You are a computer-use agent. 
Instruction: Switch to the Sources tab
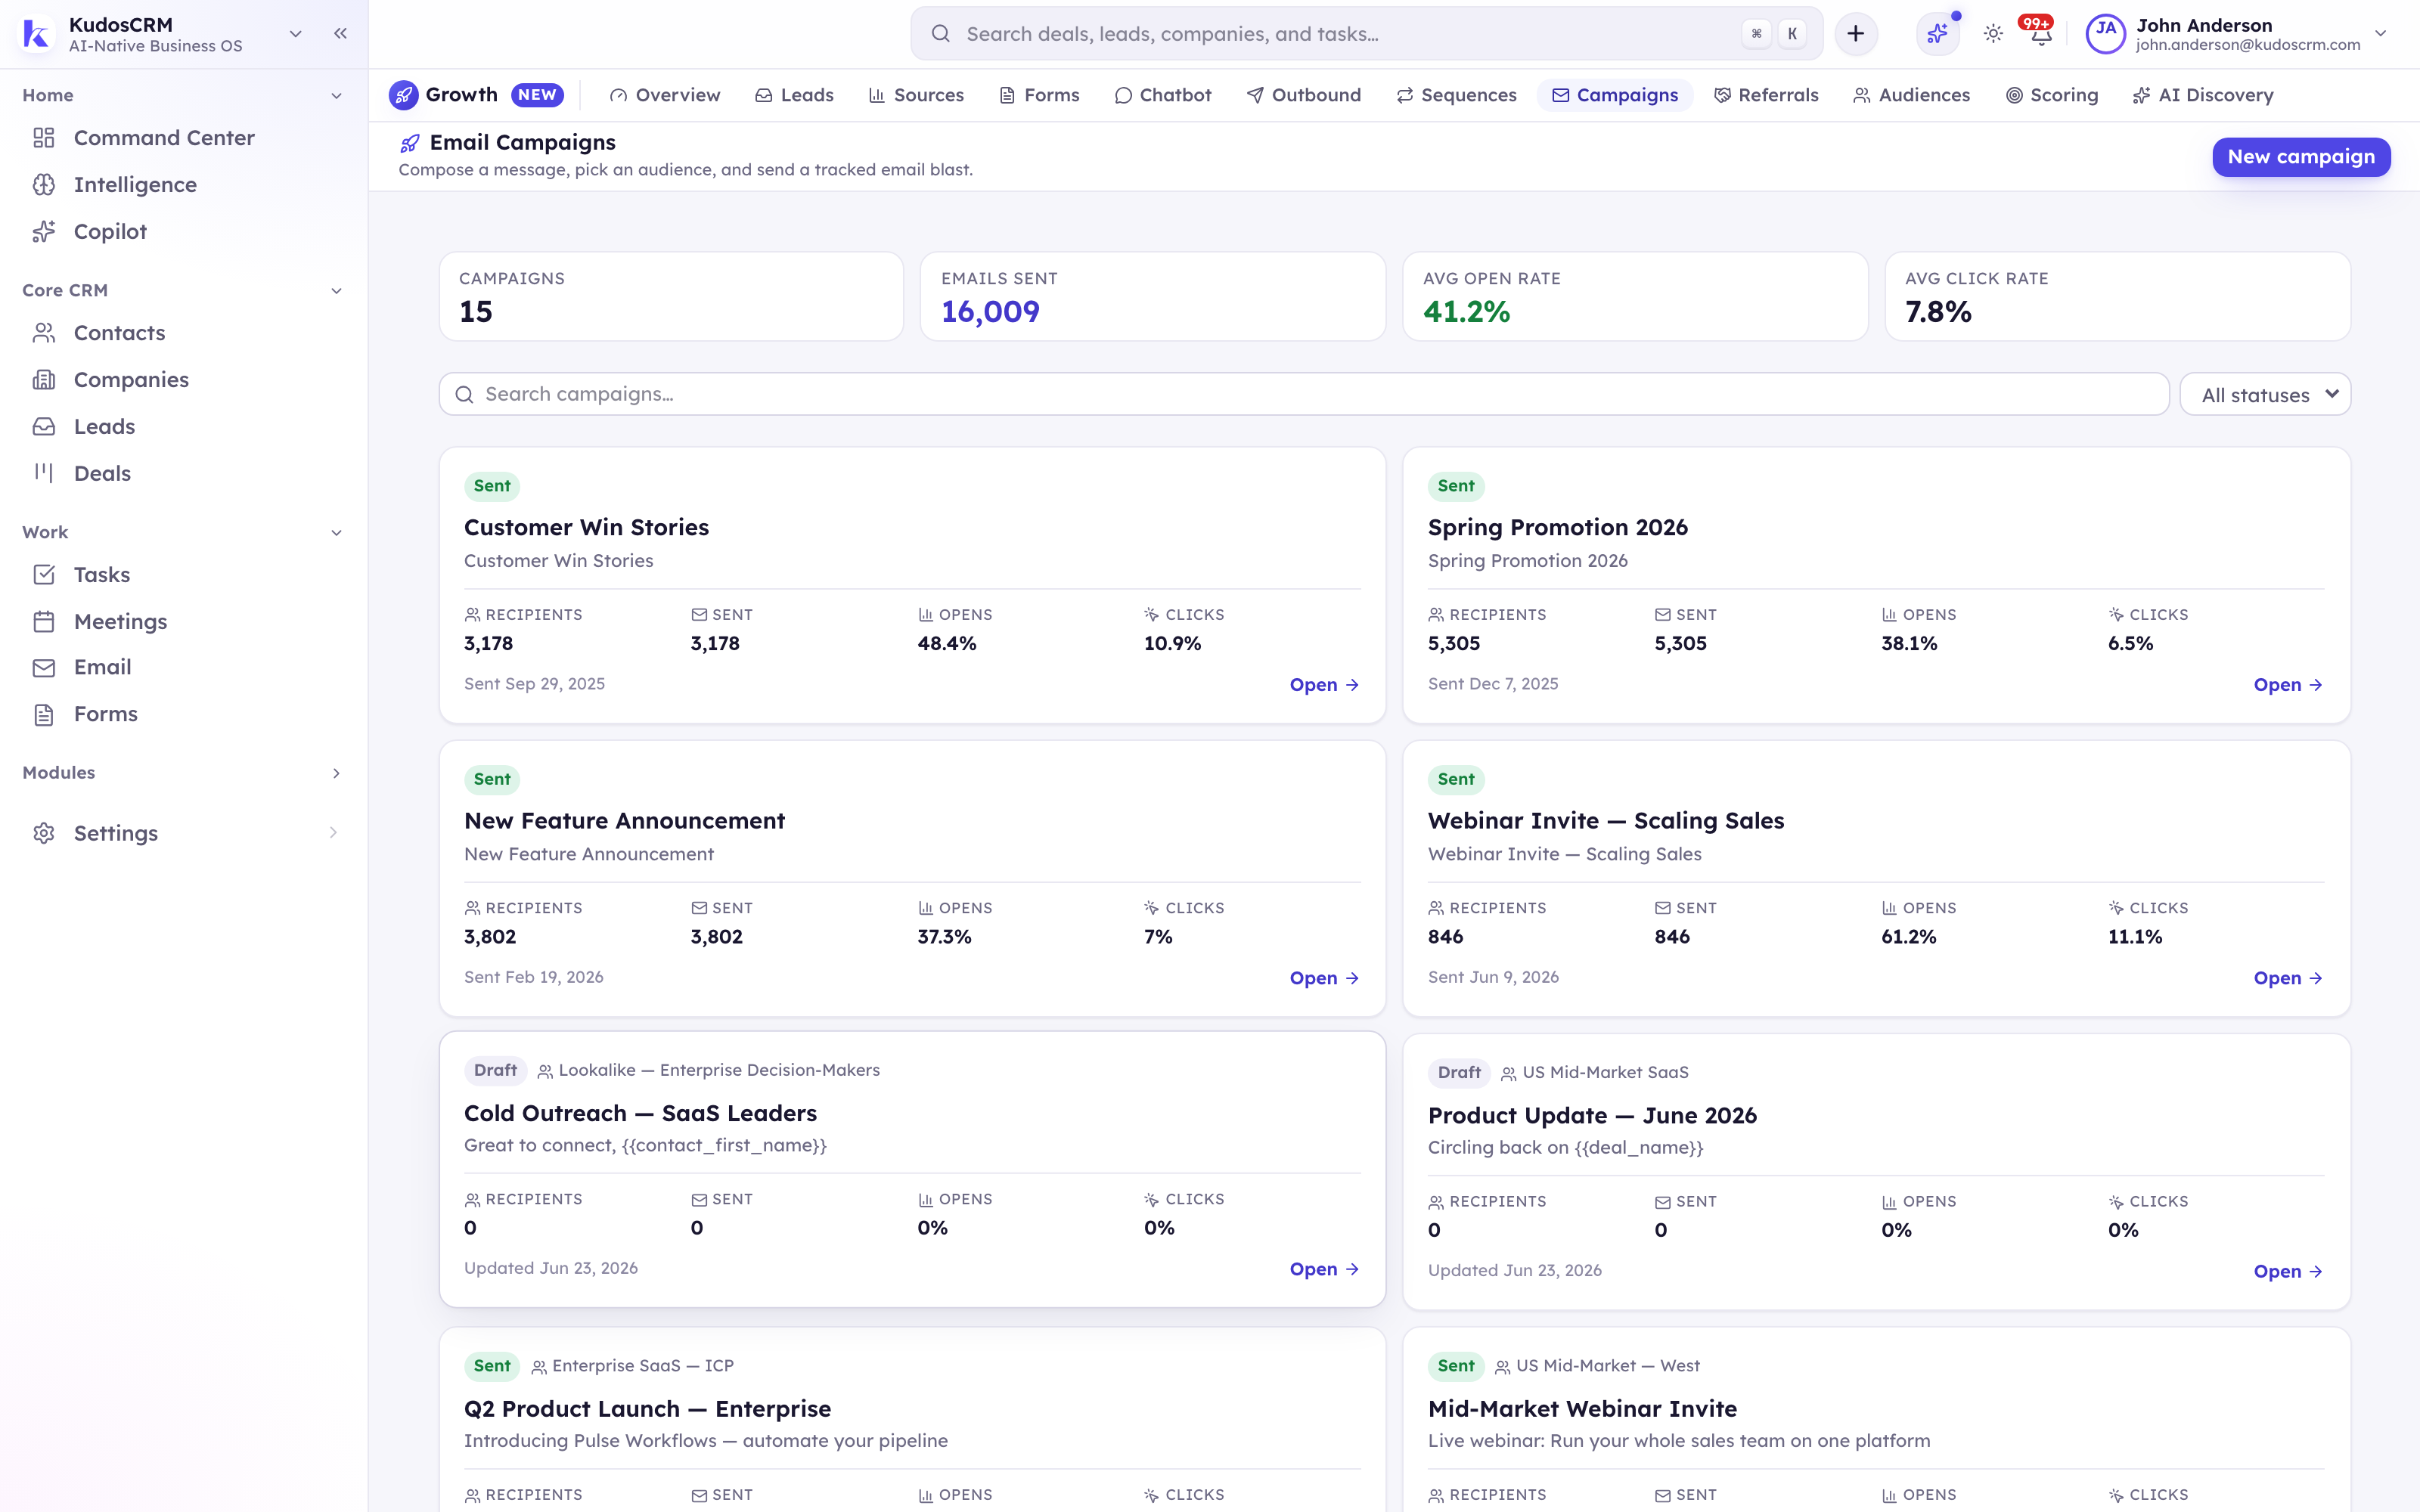pyautogui.click(x=916, y=95)
